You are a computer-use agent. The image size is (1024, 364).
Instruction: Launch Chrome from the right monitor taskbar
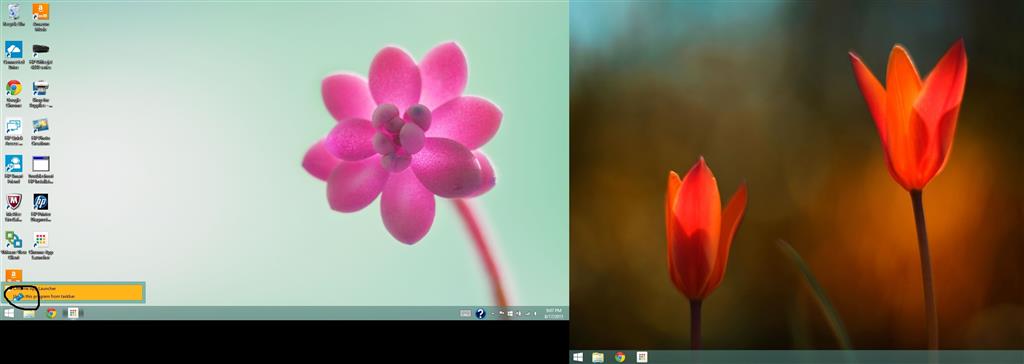(x=620, y=357)
